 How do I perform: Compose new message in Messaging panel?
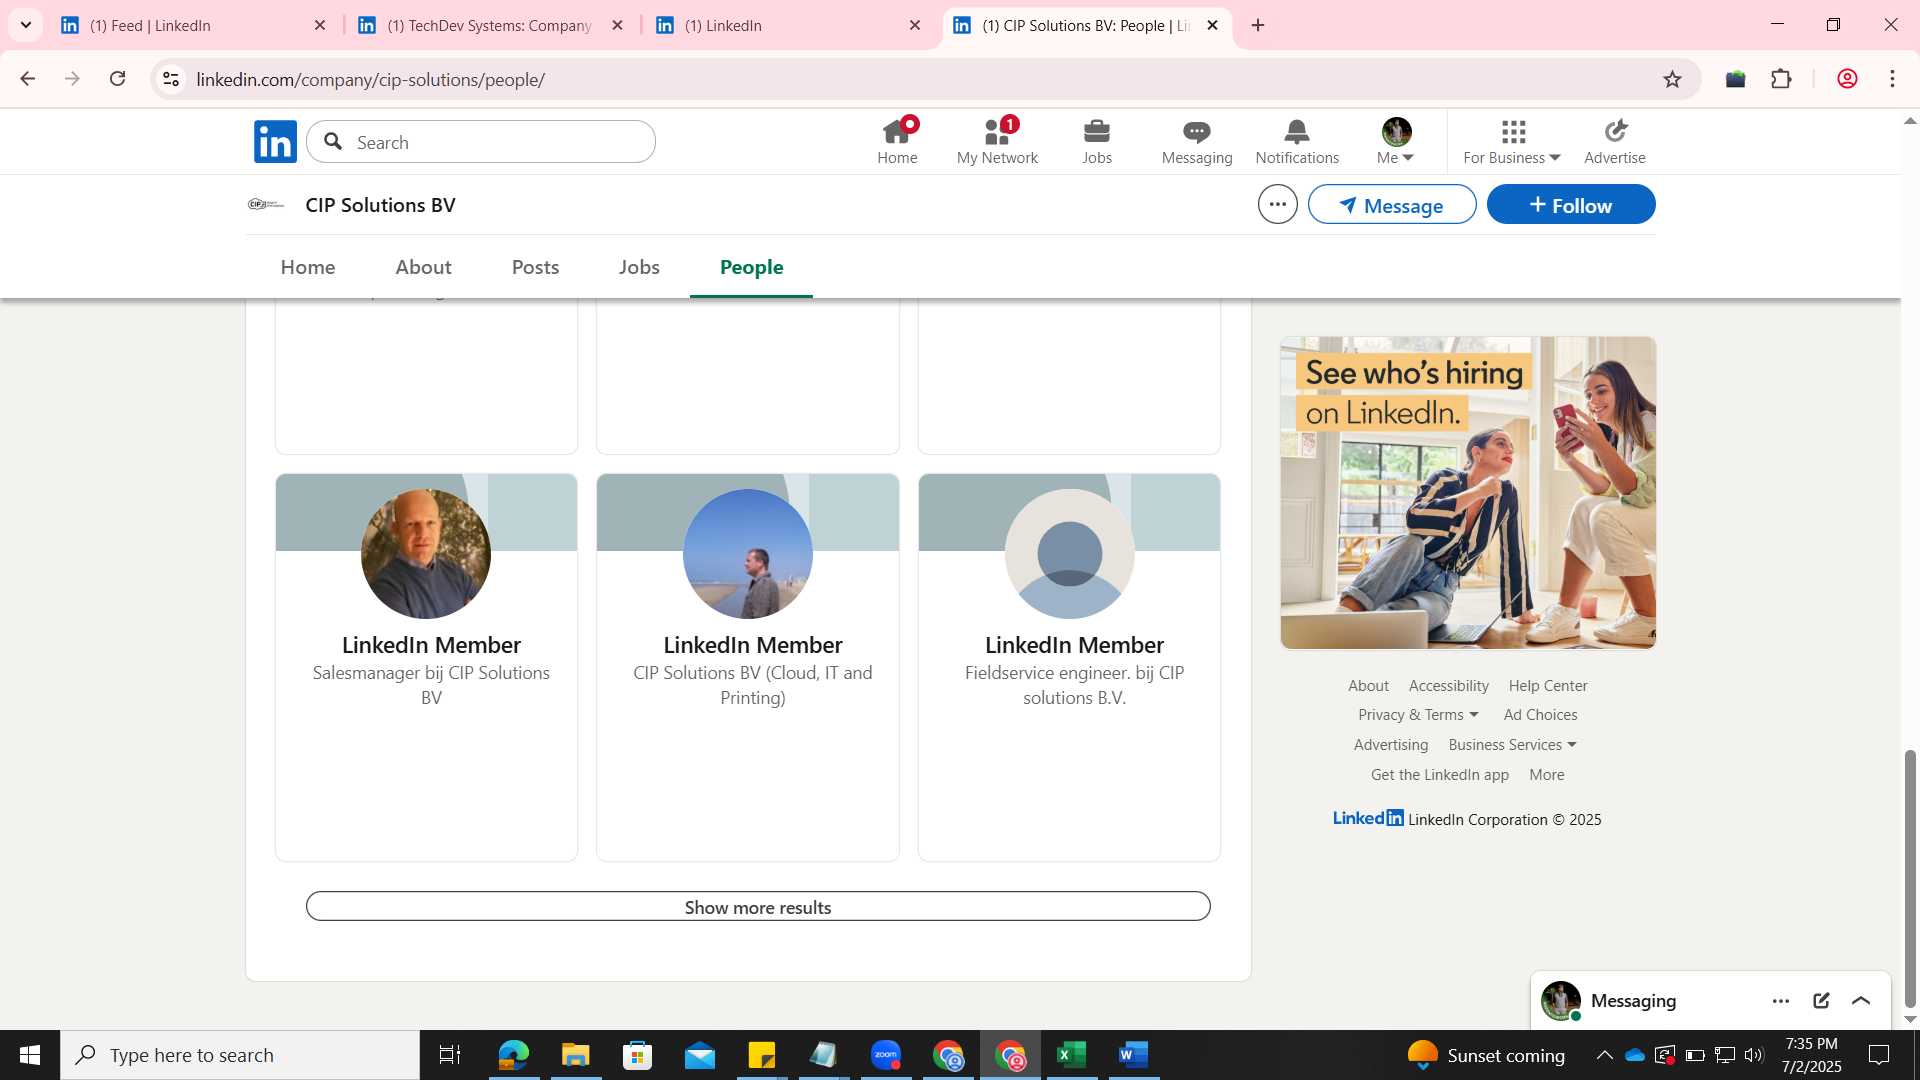pyautogui.click(x=1821, y=1001)
